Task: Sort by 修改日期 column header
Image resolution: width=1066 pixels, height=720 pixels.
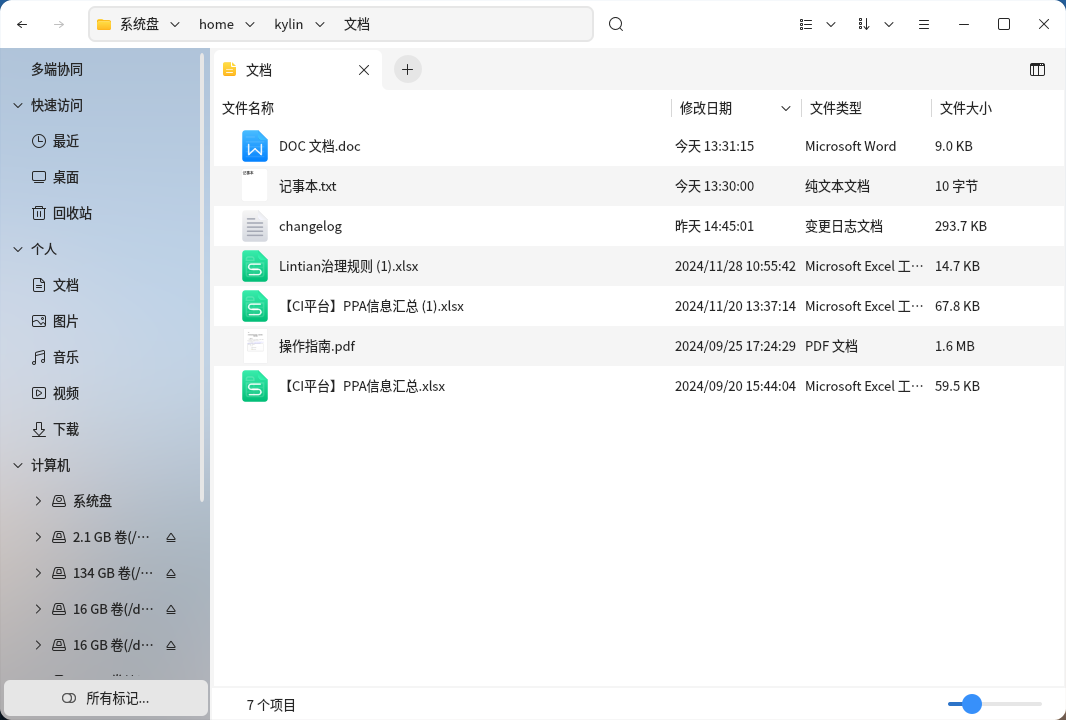Action: click(x=706, y=108)
